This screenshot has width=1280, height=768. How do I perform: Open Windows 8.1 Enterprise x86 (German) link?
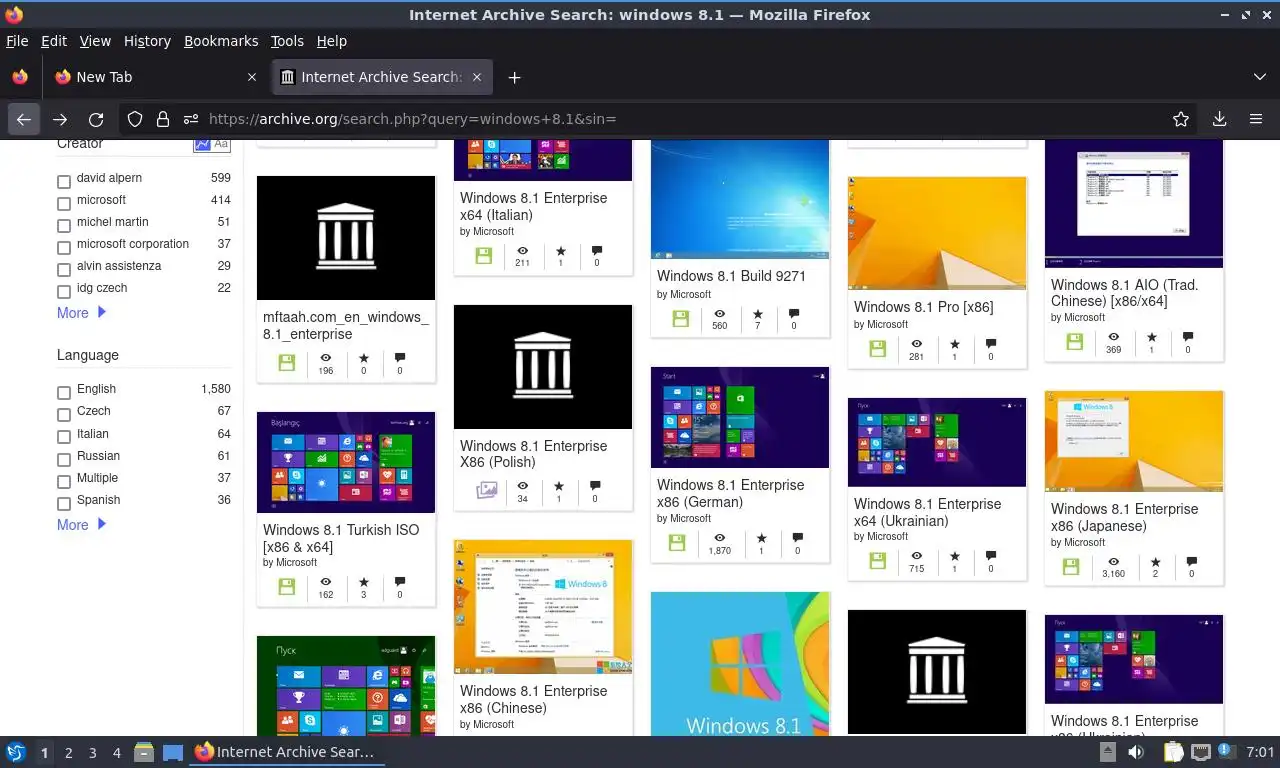point(731,493)
